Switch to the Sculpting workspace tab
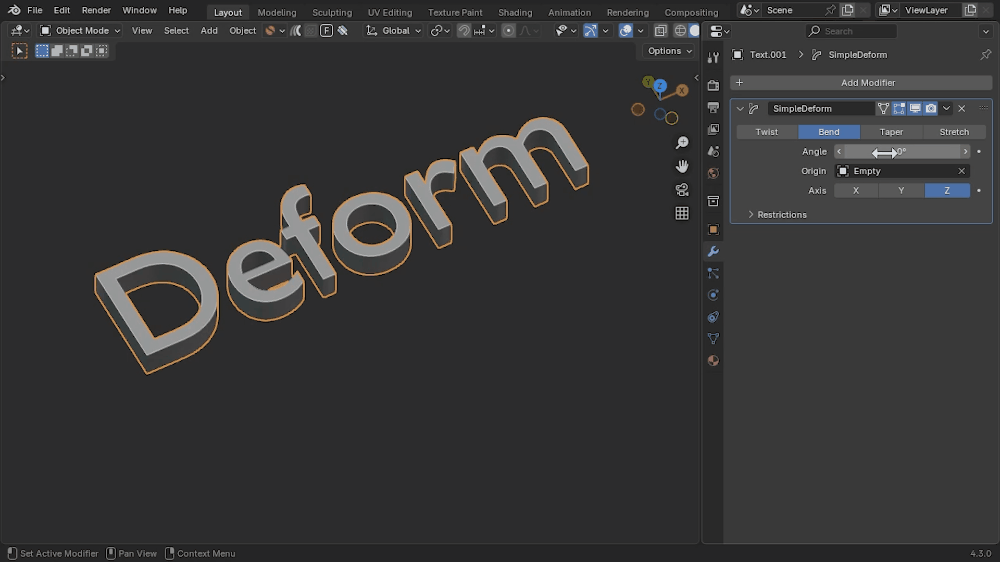1000x562 pixels. point(332,12)
